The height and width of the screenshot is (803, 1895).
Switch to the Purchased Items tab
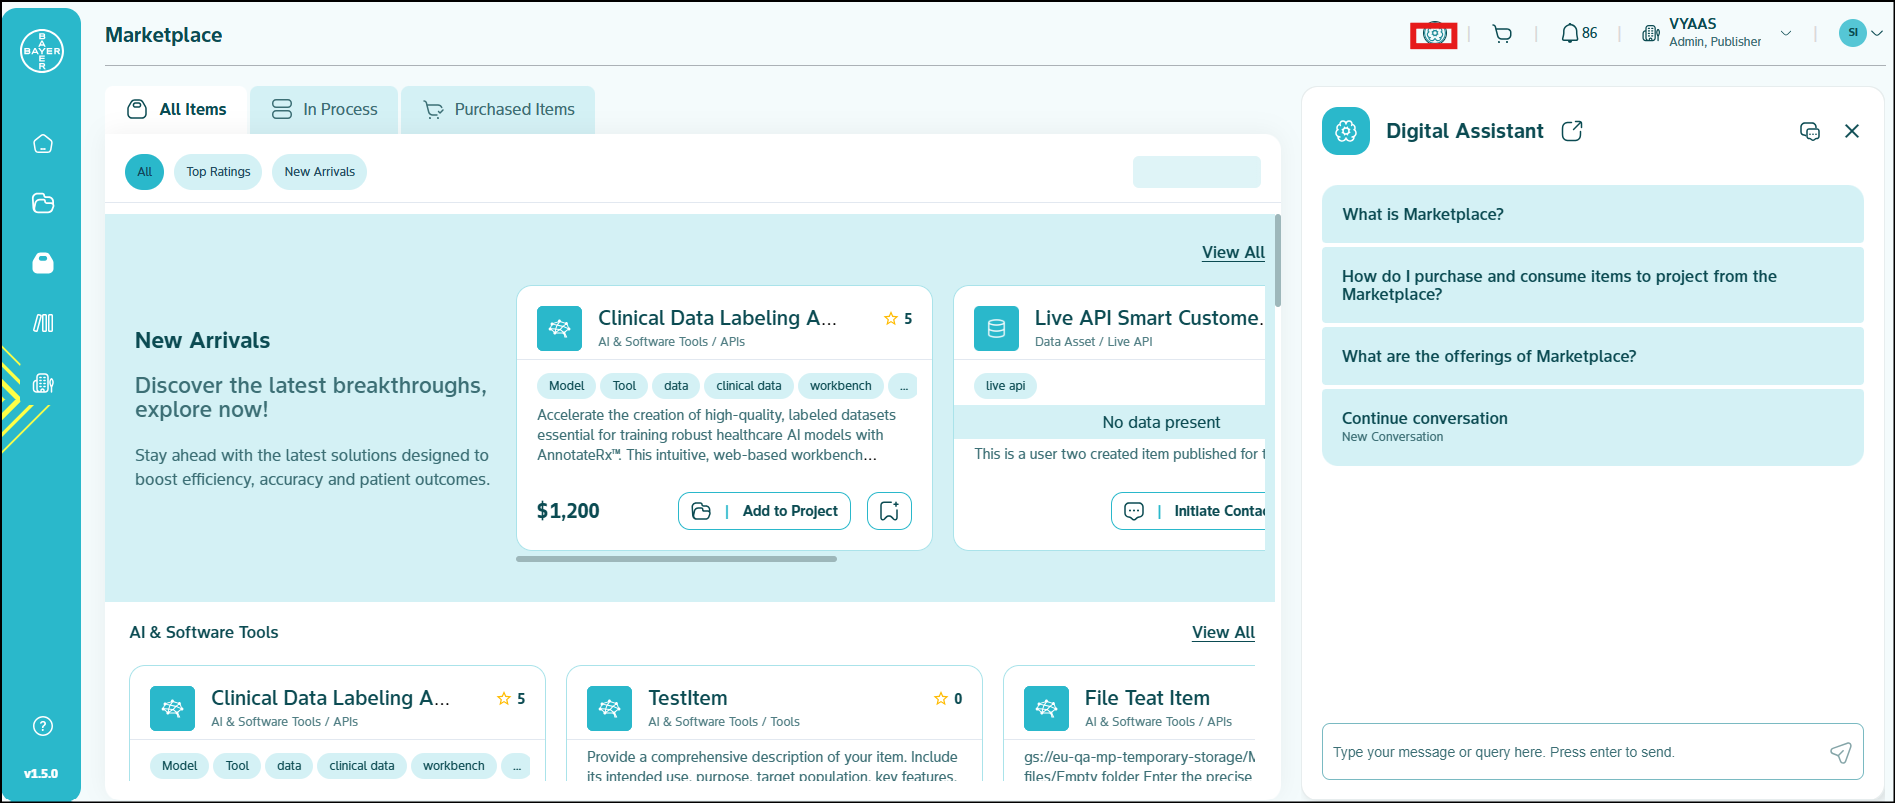[498, 110]
